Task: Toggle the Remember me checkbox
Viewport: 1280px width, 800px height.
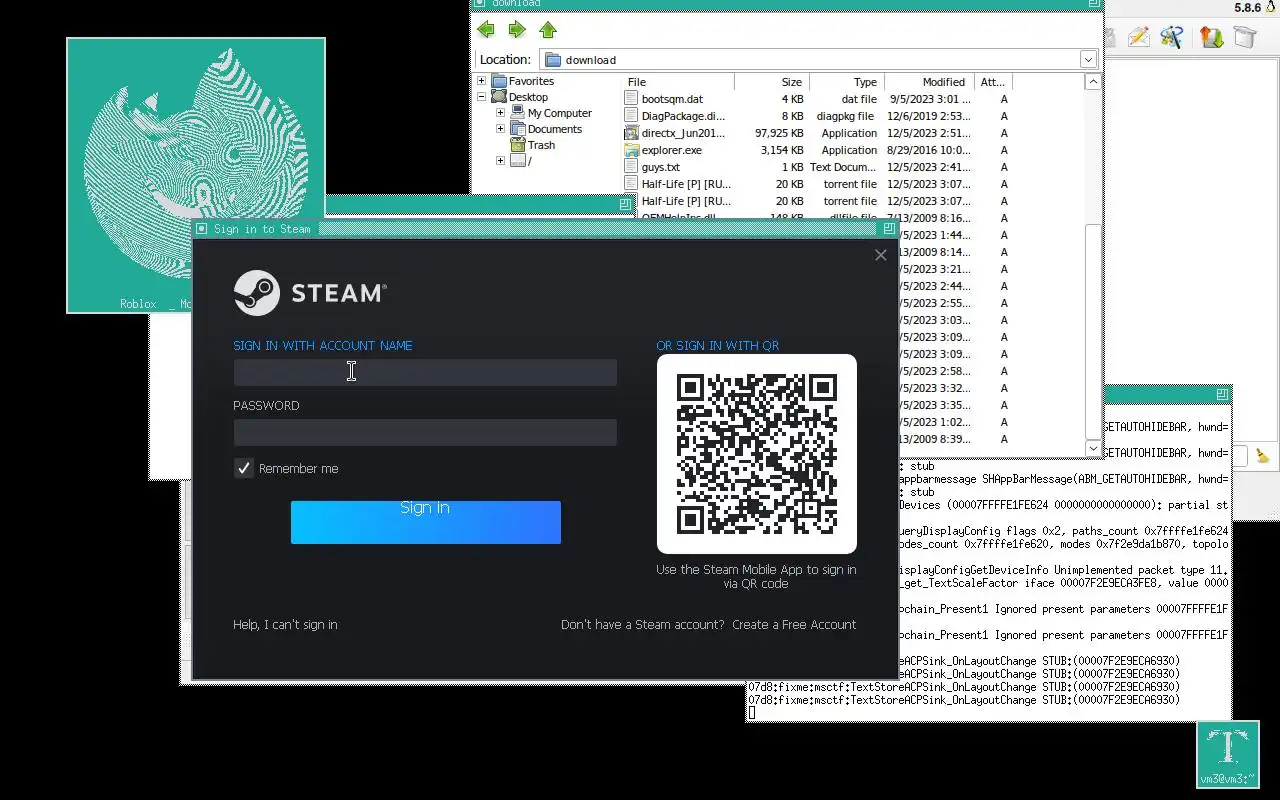Action: click(244, 468)
